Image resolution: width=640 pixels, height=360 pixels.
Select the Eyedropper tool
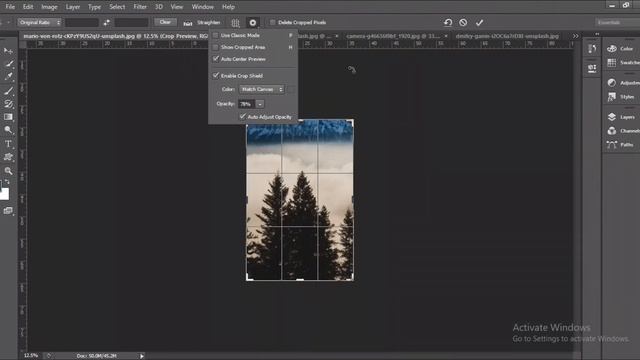point(8,76)
